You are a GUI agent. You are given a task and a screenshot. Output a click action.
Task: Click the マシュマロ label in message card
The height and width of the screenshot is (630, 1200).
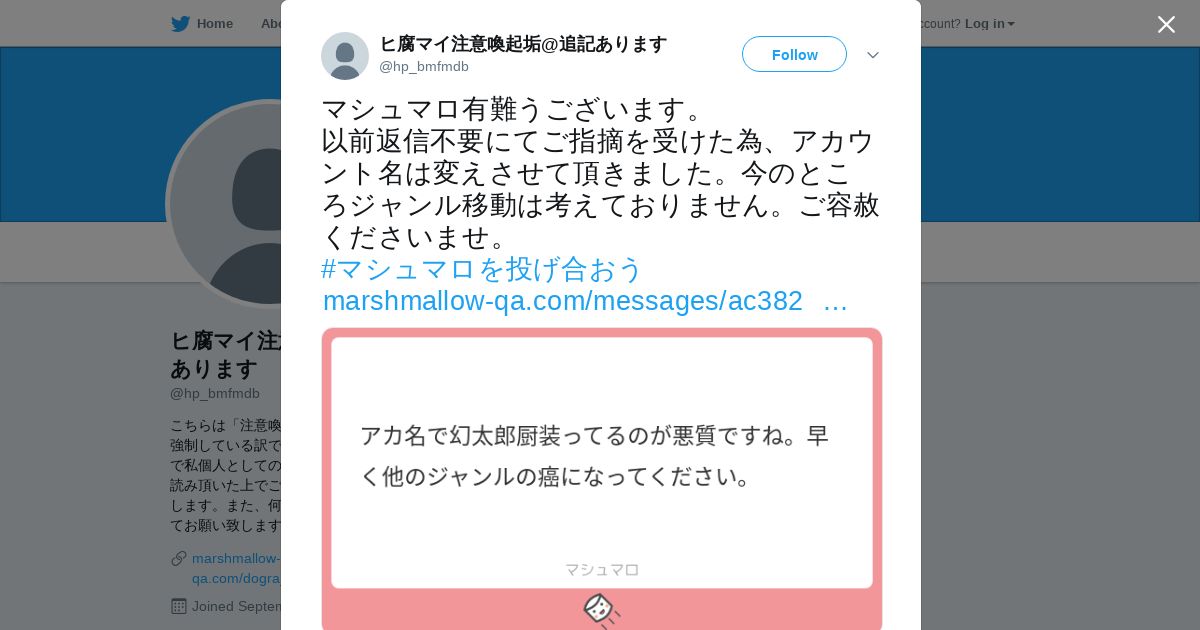(x=602, y=569)
